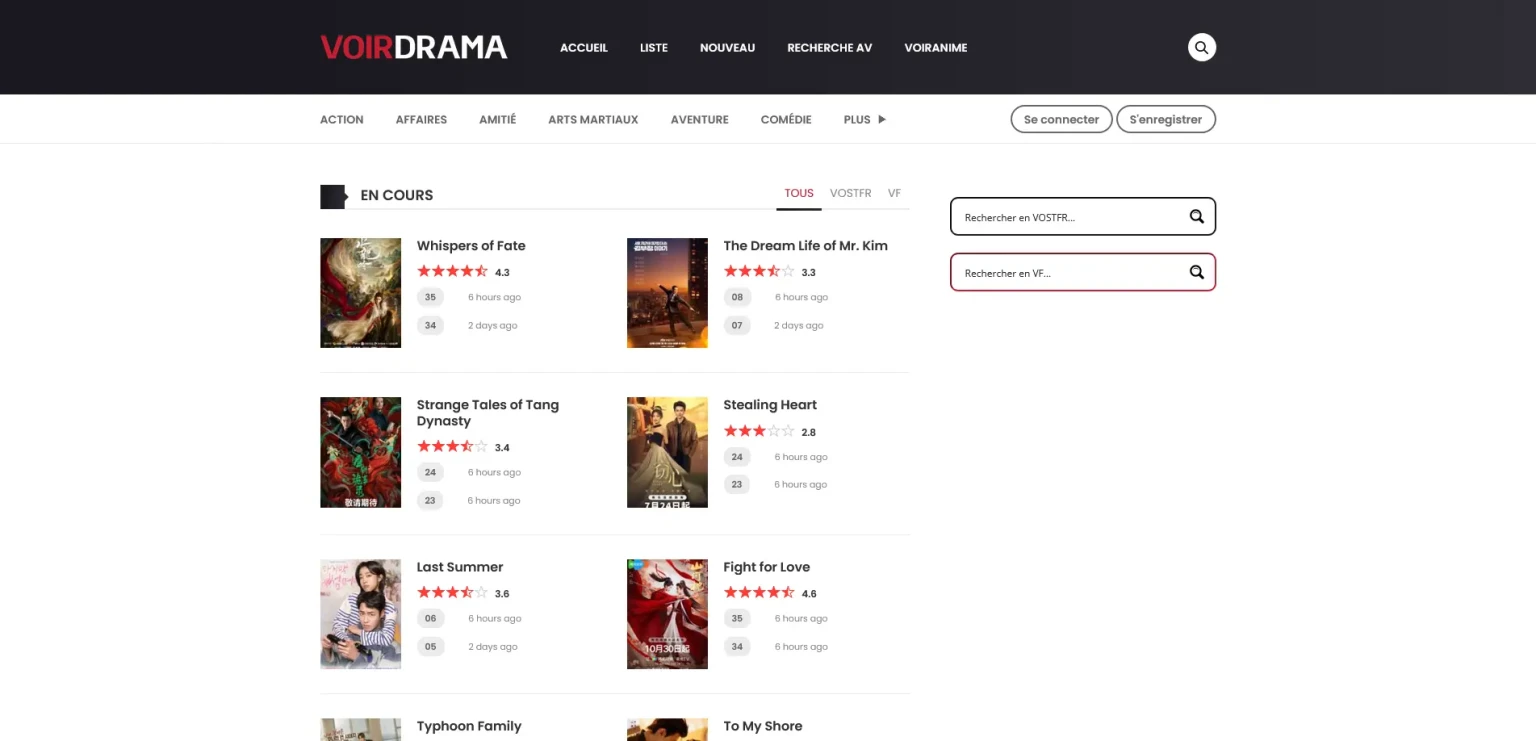
Task: Open The Dream Life of Mr. Kim poster
Action: pos(667,293)
